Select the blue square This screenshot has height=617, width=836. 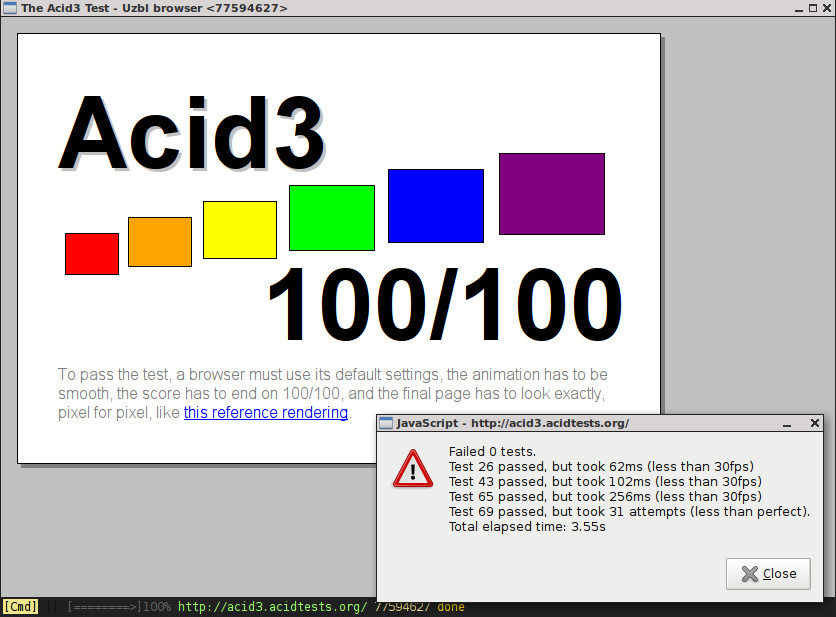point(436,206)
